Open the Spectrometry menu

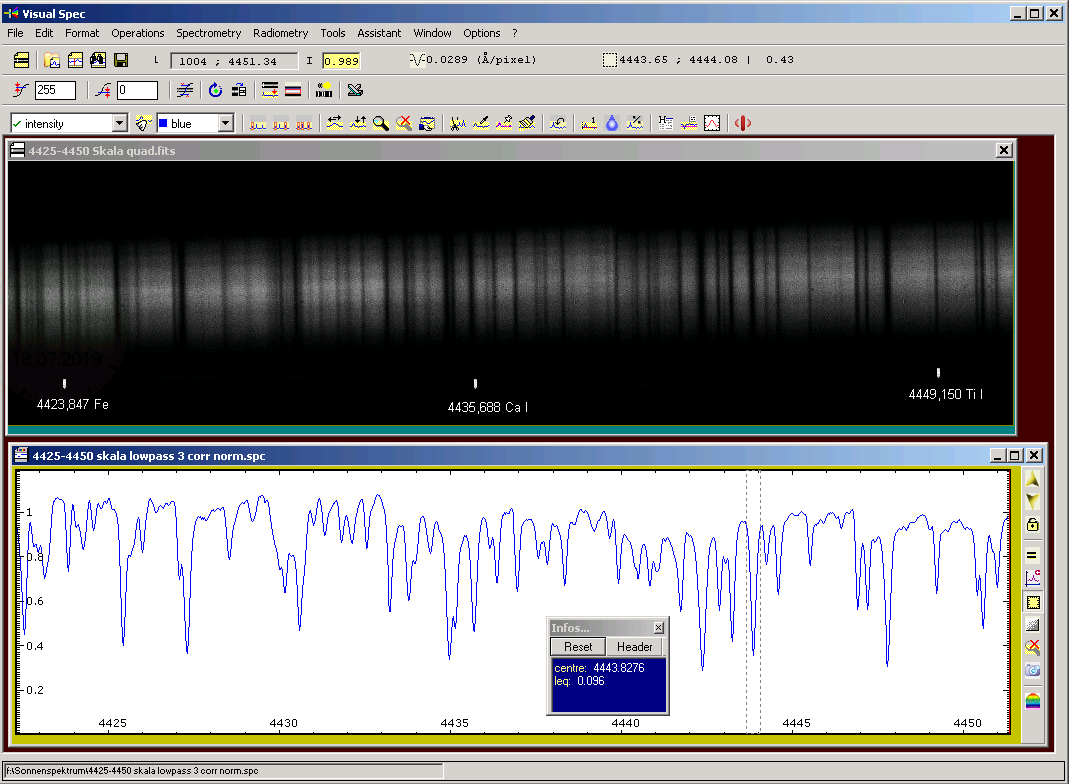pos(208,33)
